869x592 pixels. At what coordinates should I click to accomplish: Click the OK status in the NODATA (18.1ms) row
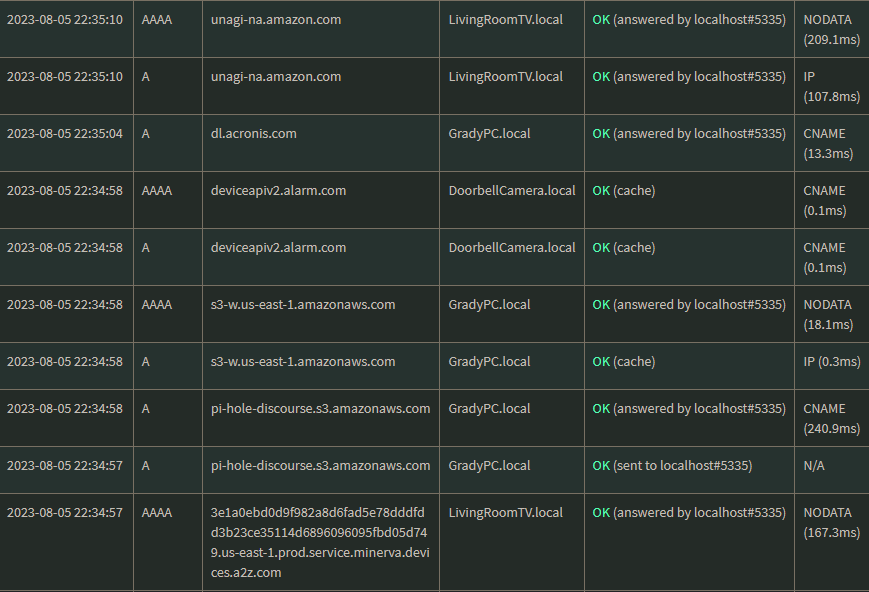(x=689, y=305)
